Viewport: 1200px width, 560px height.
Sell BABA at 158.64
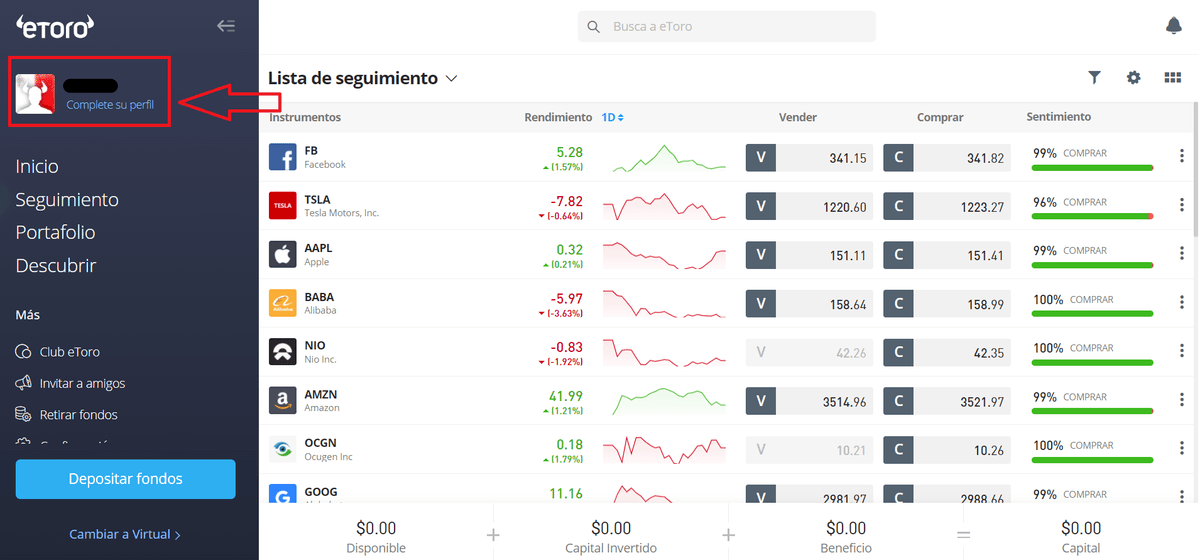809,303
